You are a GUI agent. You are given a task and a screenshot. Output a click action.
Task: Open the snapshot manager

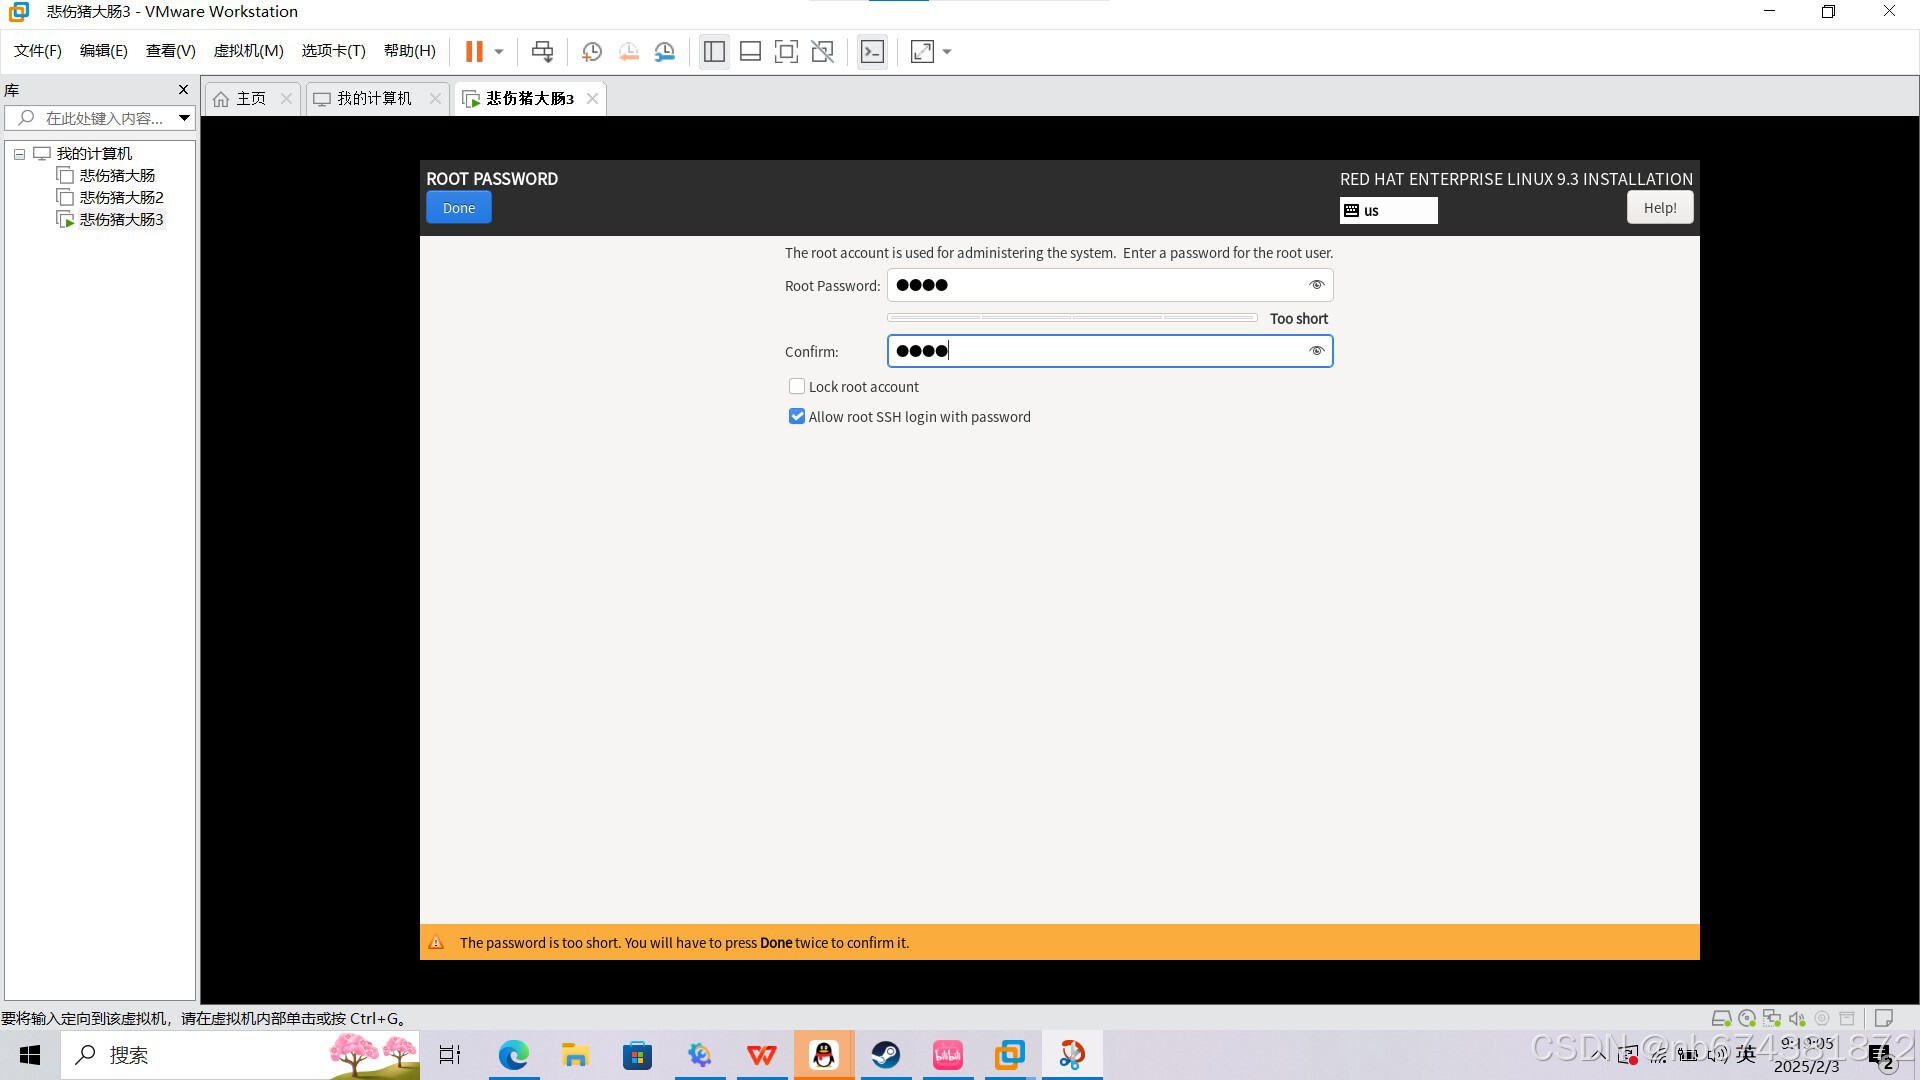[665, 51]
